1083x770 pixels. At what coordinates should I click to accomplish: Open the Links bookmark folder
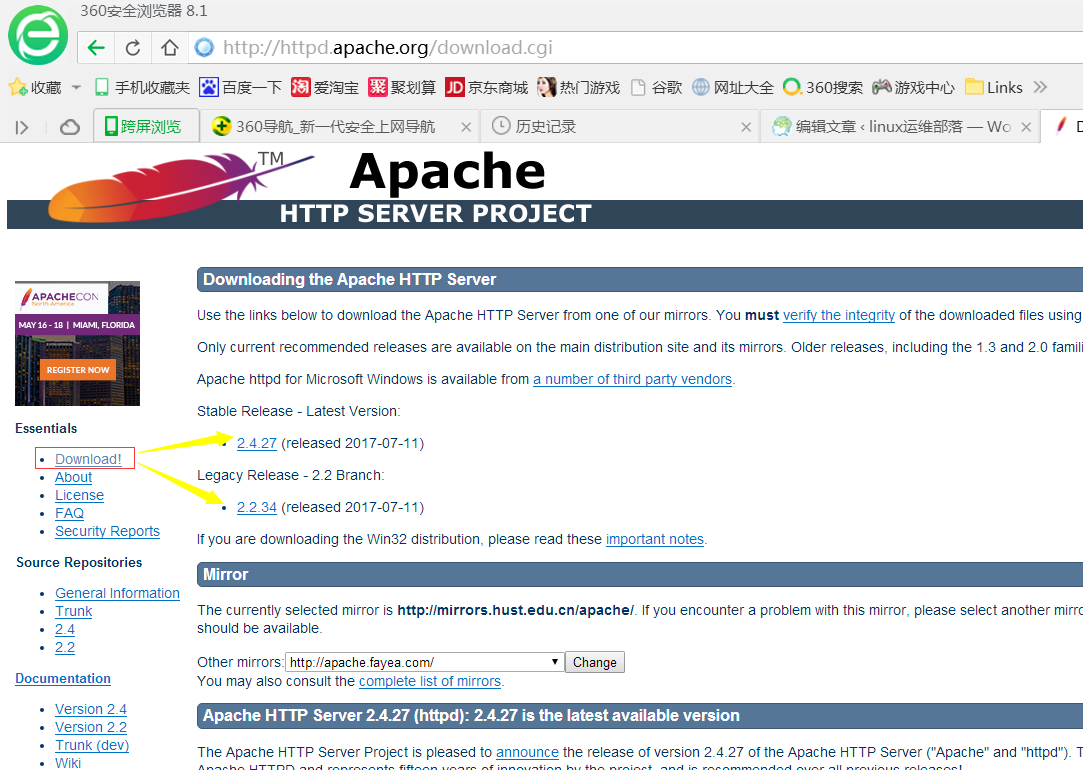(994, 88)
